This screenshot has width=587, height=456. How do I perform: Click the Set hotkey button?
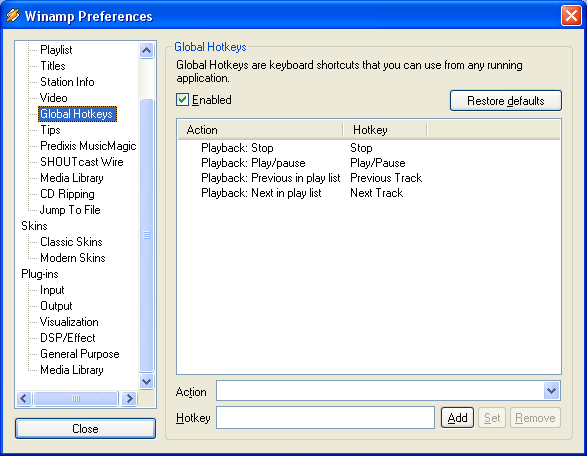[x=492, y=417]
